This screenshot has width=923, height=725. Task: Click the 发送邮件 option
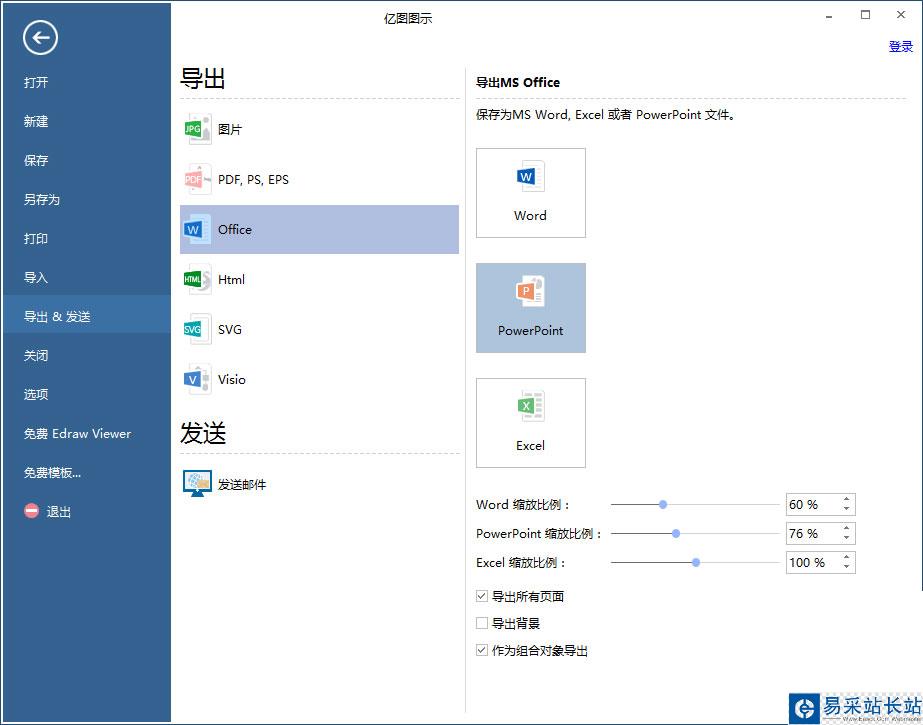click(319, 484)
